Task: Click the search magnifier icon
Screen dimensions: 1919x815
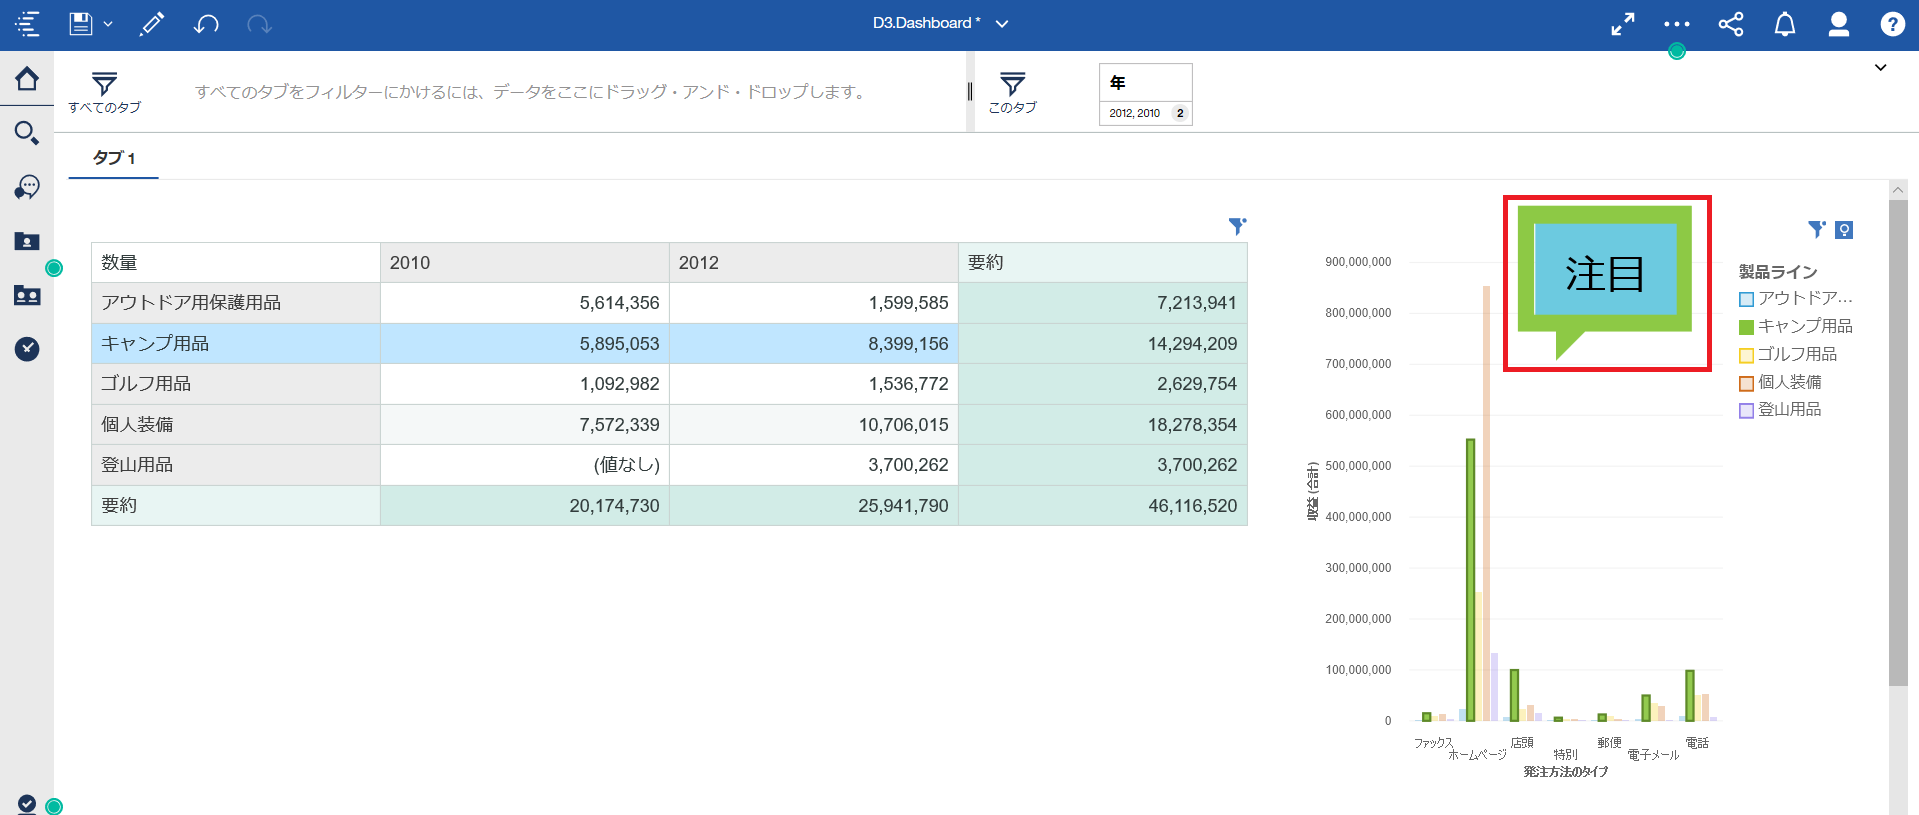Action: 27,133
